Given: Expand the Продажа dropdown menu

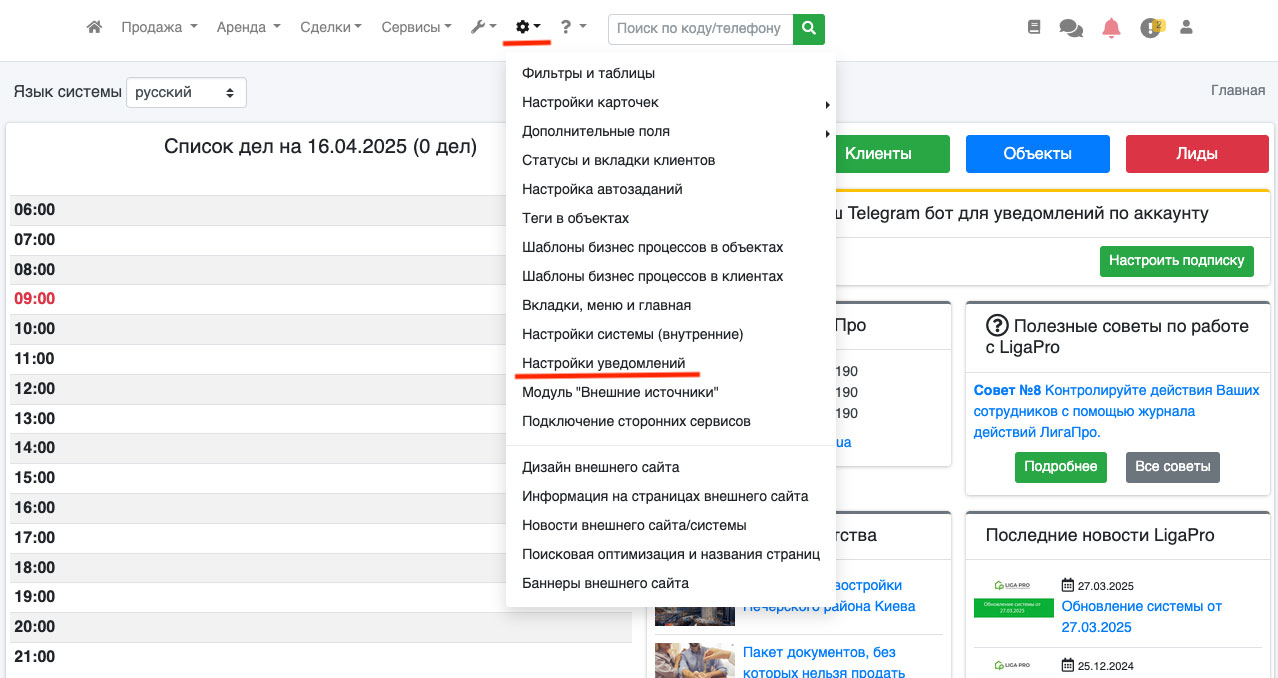Looking at the screenshot, I should pos(159,28).
